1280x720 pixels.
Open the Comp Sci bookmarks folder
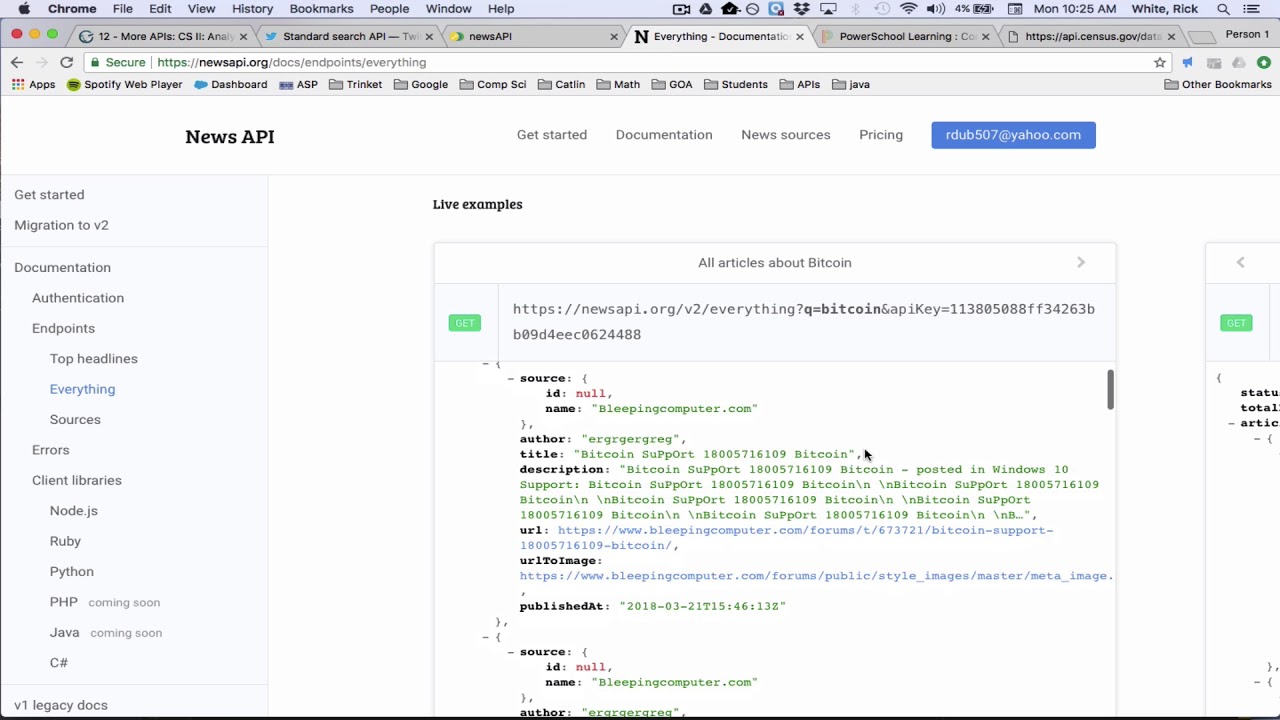(493, 84)
